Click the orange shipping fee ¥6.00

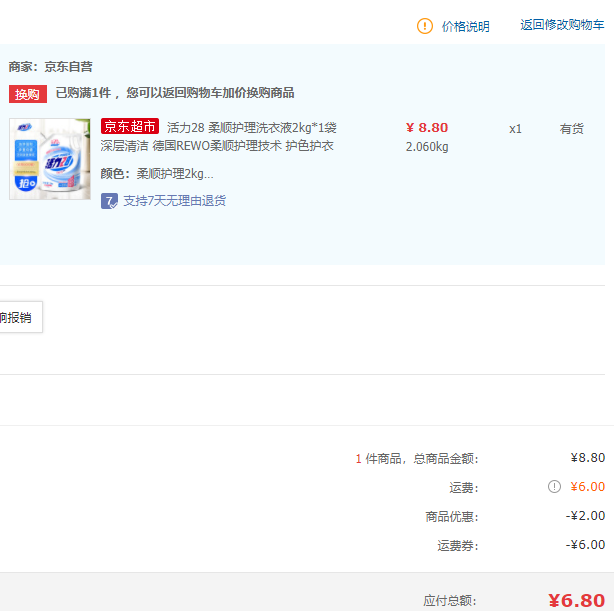tap(587, 486)
